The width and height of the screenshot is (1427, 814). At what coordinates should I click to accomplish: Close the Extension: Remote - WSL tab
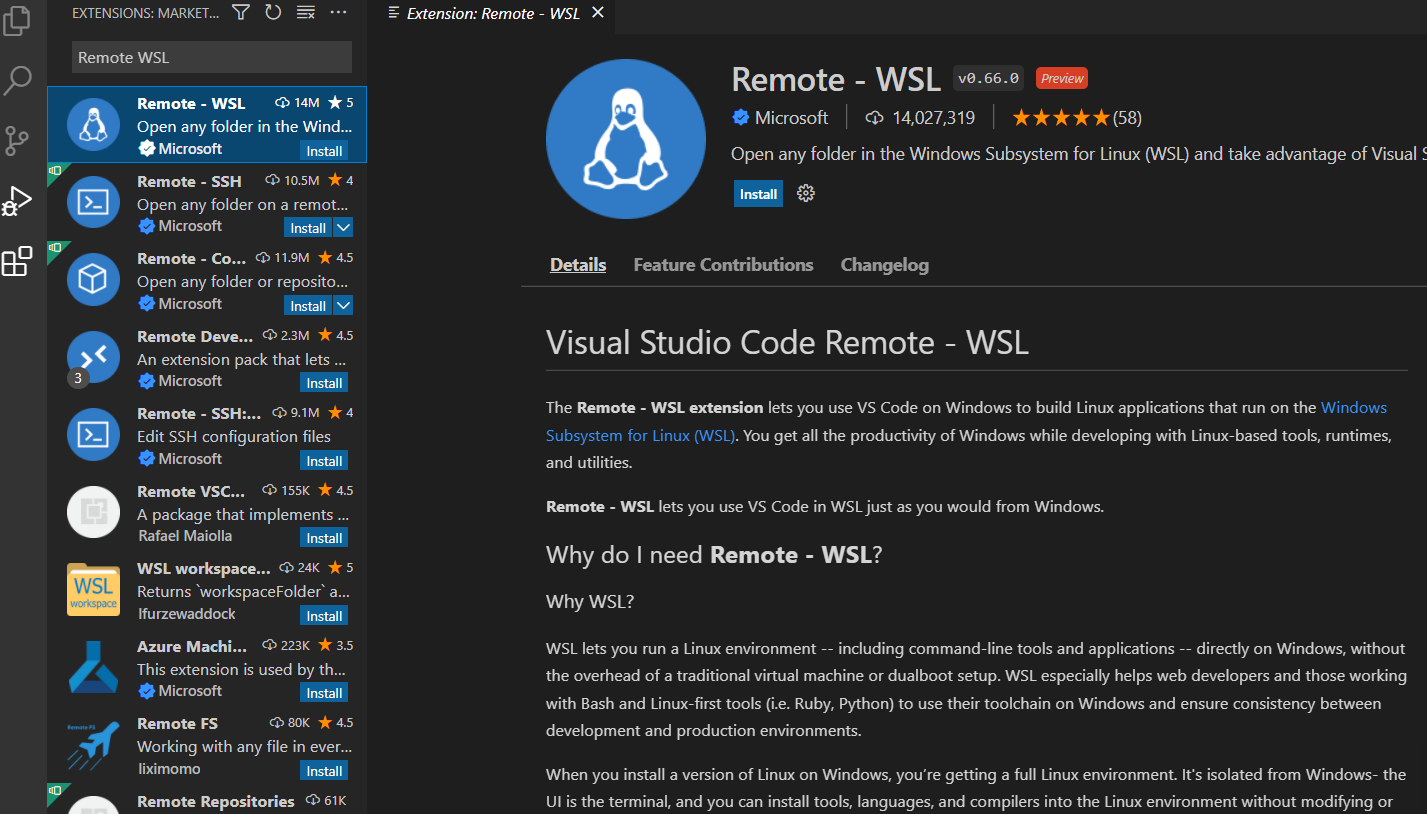[x=598, y=13]
